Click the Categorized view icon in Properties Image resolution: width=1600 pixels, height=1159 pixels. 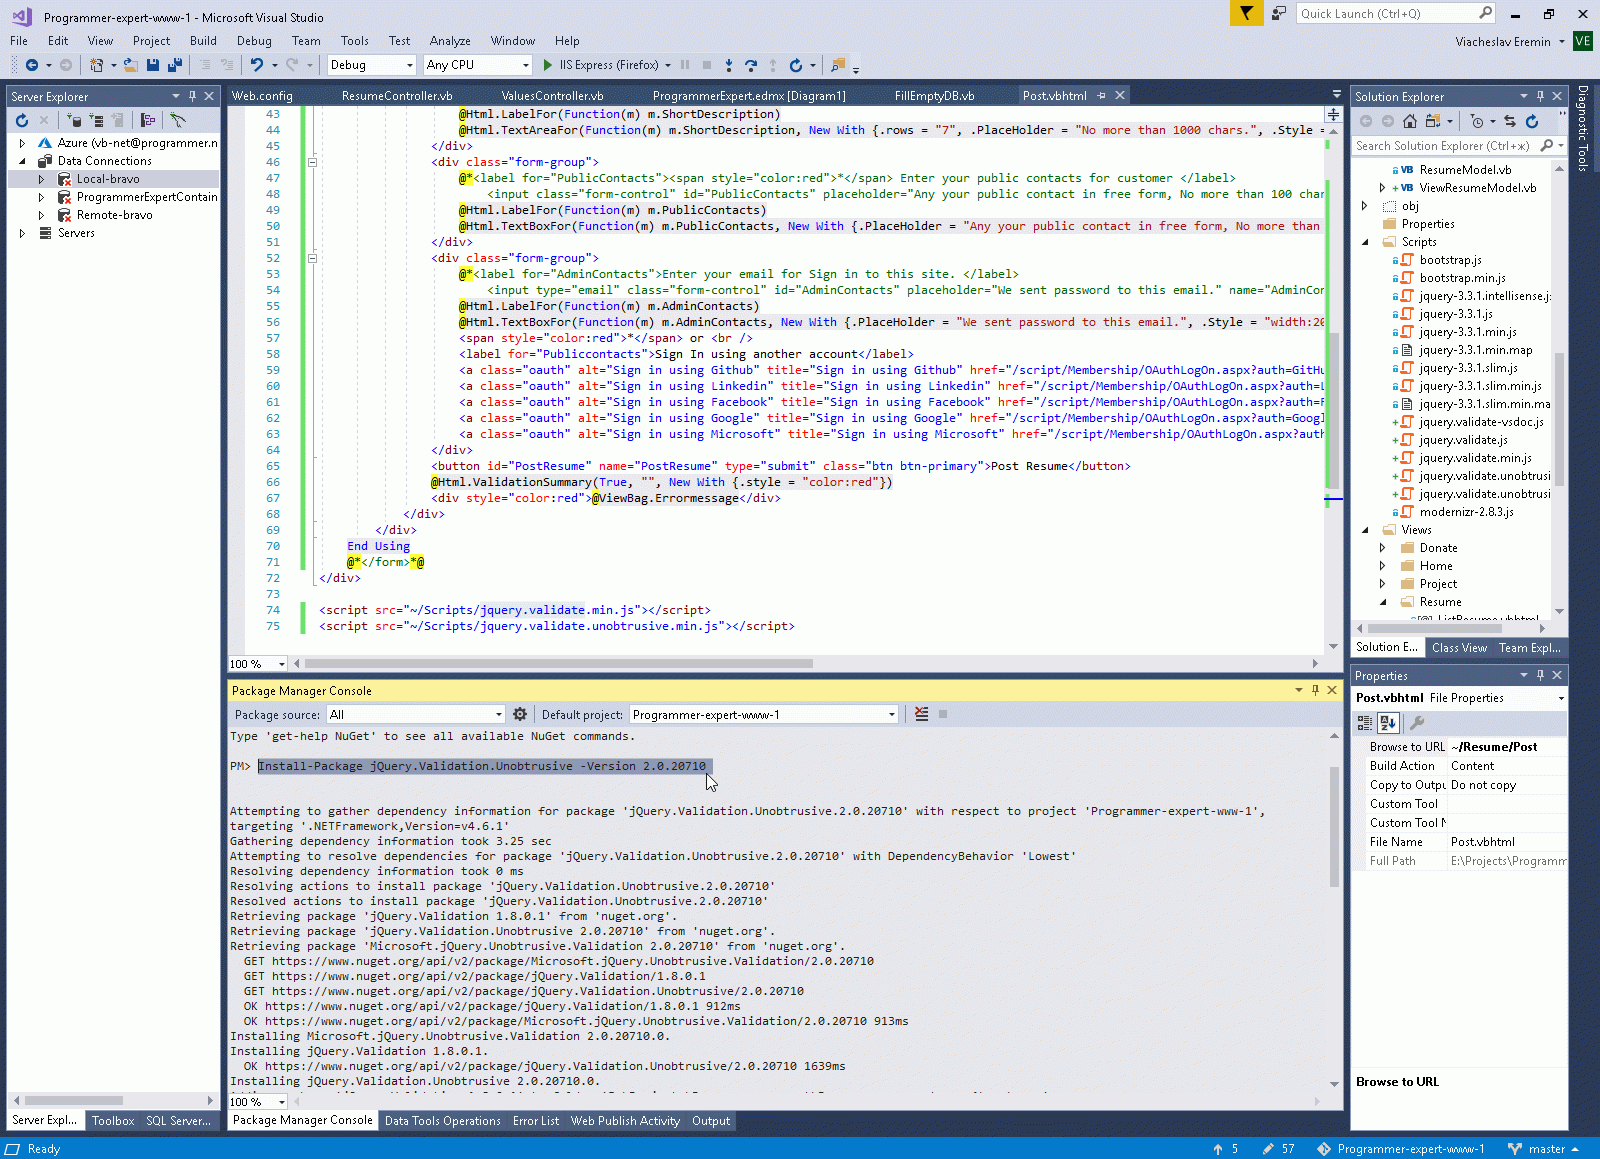point(1365,722)
